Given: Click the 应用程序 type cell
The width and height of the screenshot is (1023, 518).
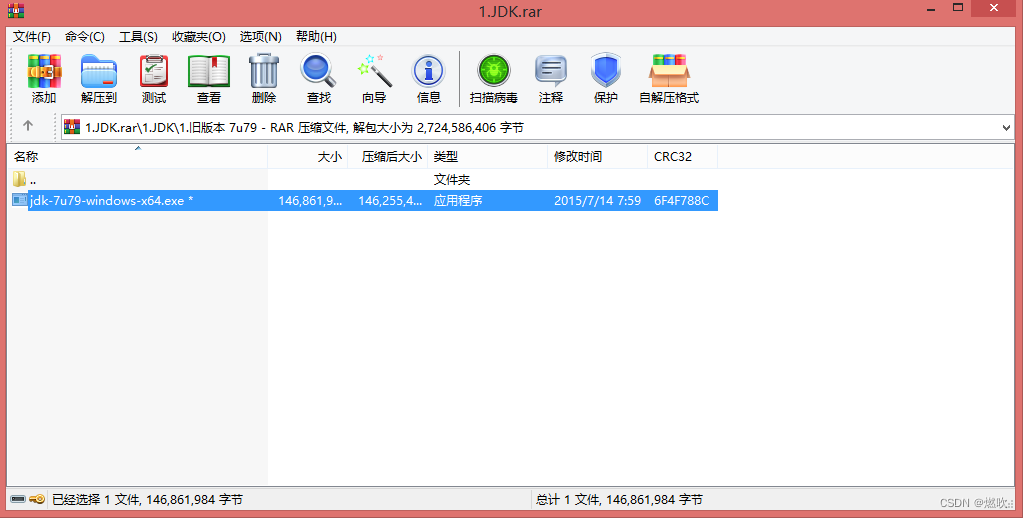Looking at the screenshot, I should pyautogui.click(x=458, y=200).
